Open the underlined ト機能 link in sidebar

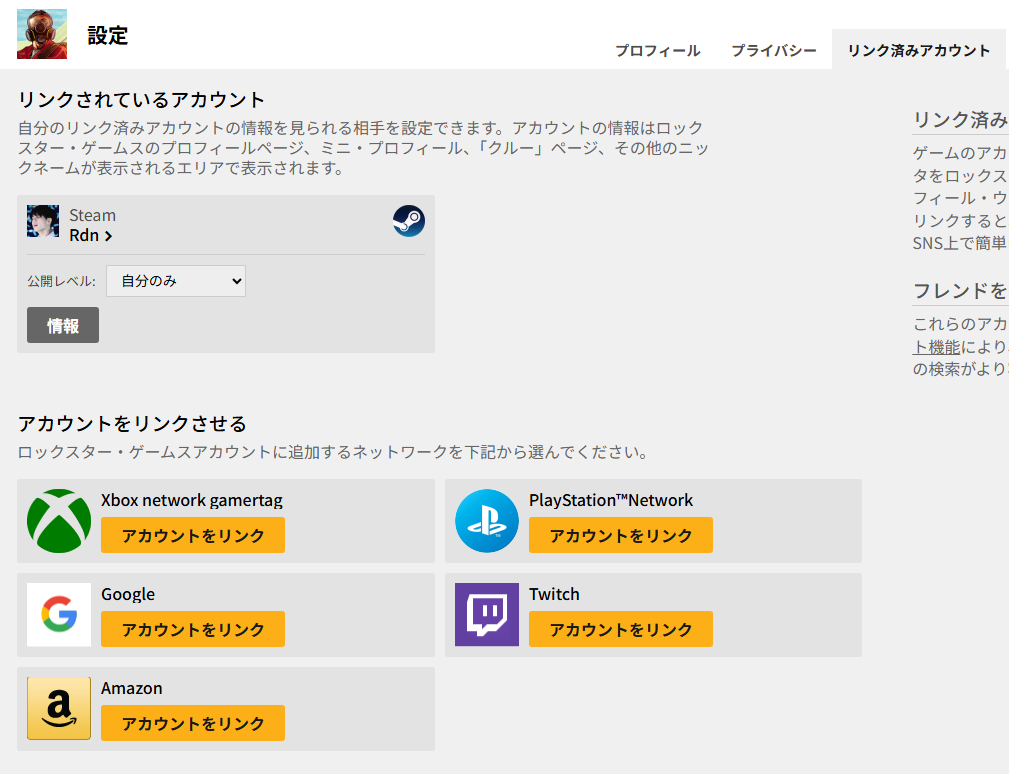[x=936, y=347]
